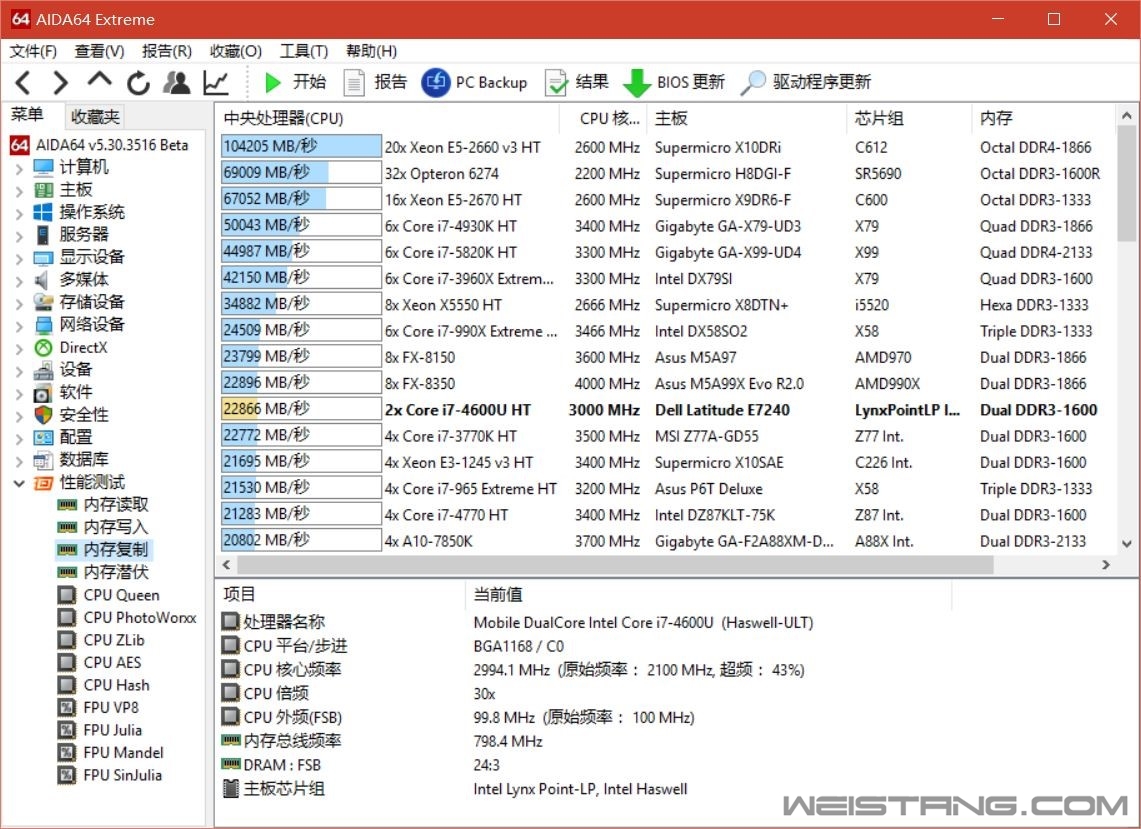
Task: Open the 内存读取 benchmark
Action: [103, 504]
